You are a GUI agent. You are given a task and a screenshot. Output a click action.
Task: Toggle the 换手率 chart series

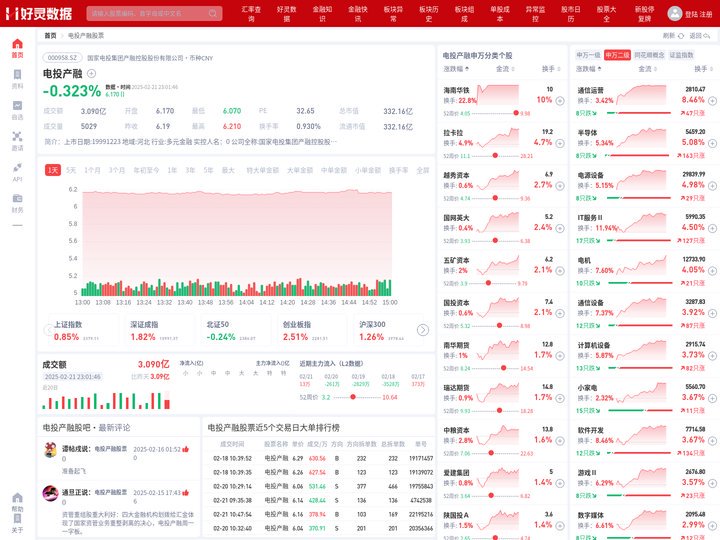point(398,170)
